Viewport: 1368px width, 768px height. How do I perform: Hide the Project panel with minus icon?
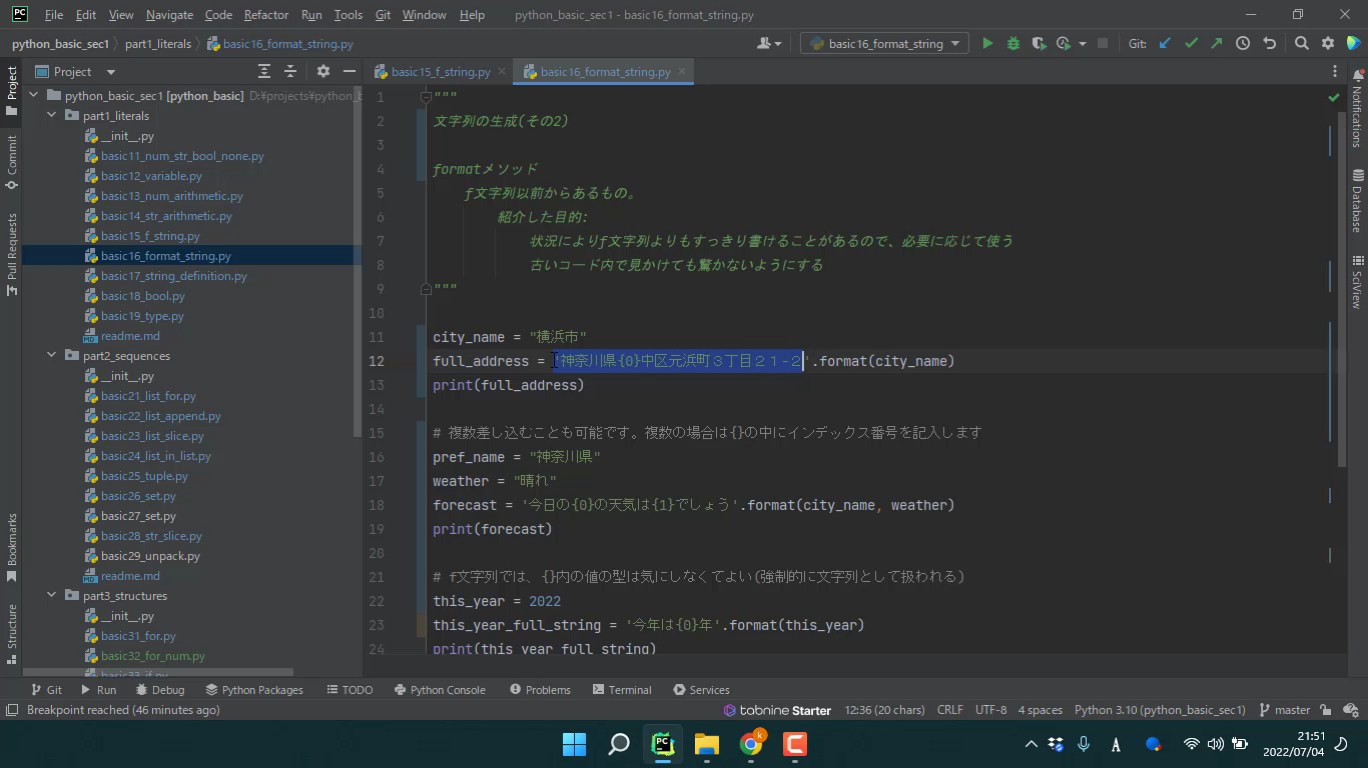coord(349,71)
